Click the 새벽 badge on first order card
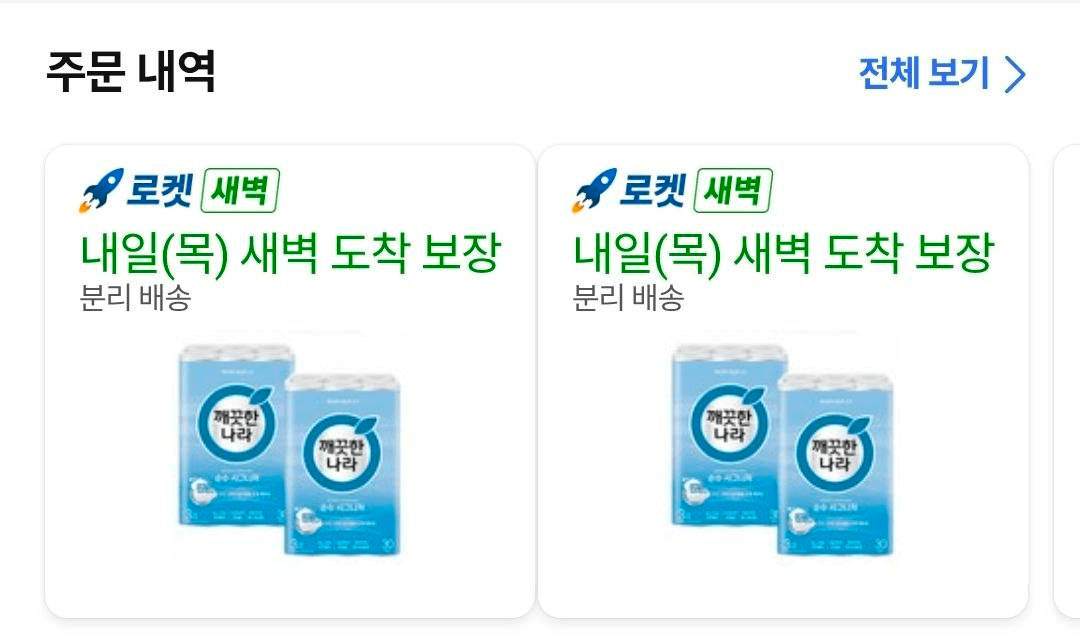Image resolution: width=1080 pixels, height=642 pixels. 240,190
